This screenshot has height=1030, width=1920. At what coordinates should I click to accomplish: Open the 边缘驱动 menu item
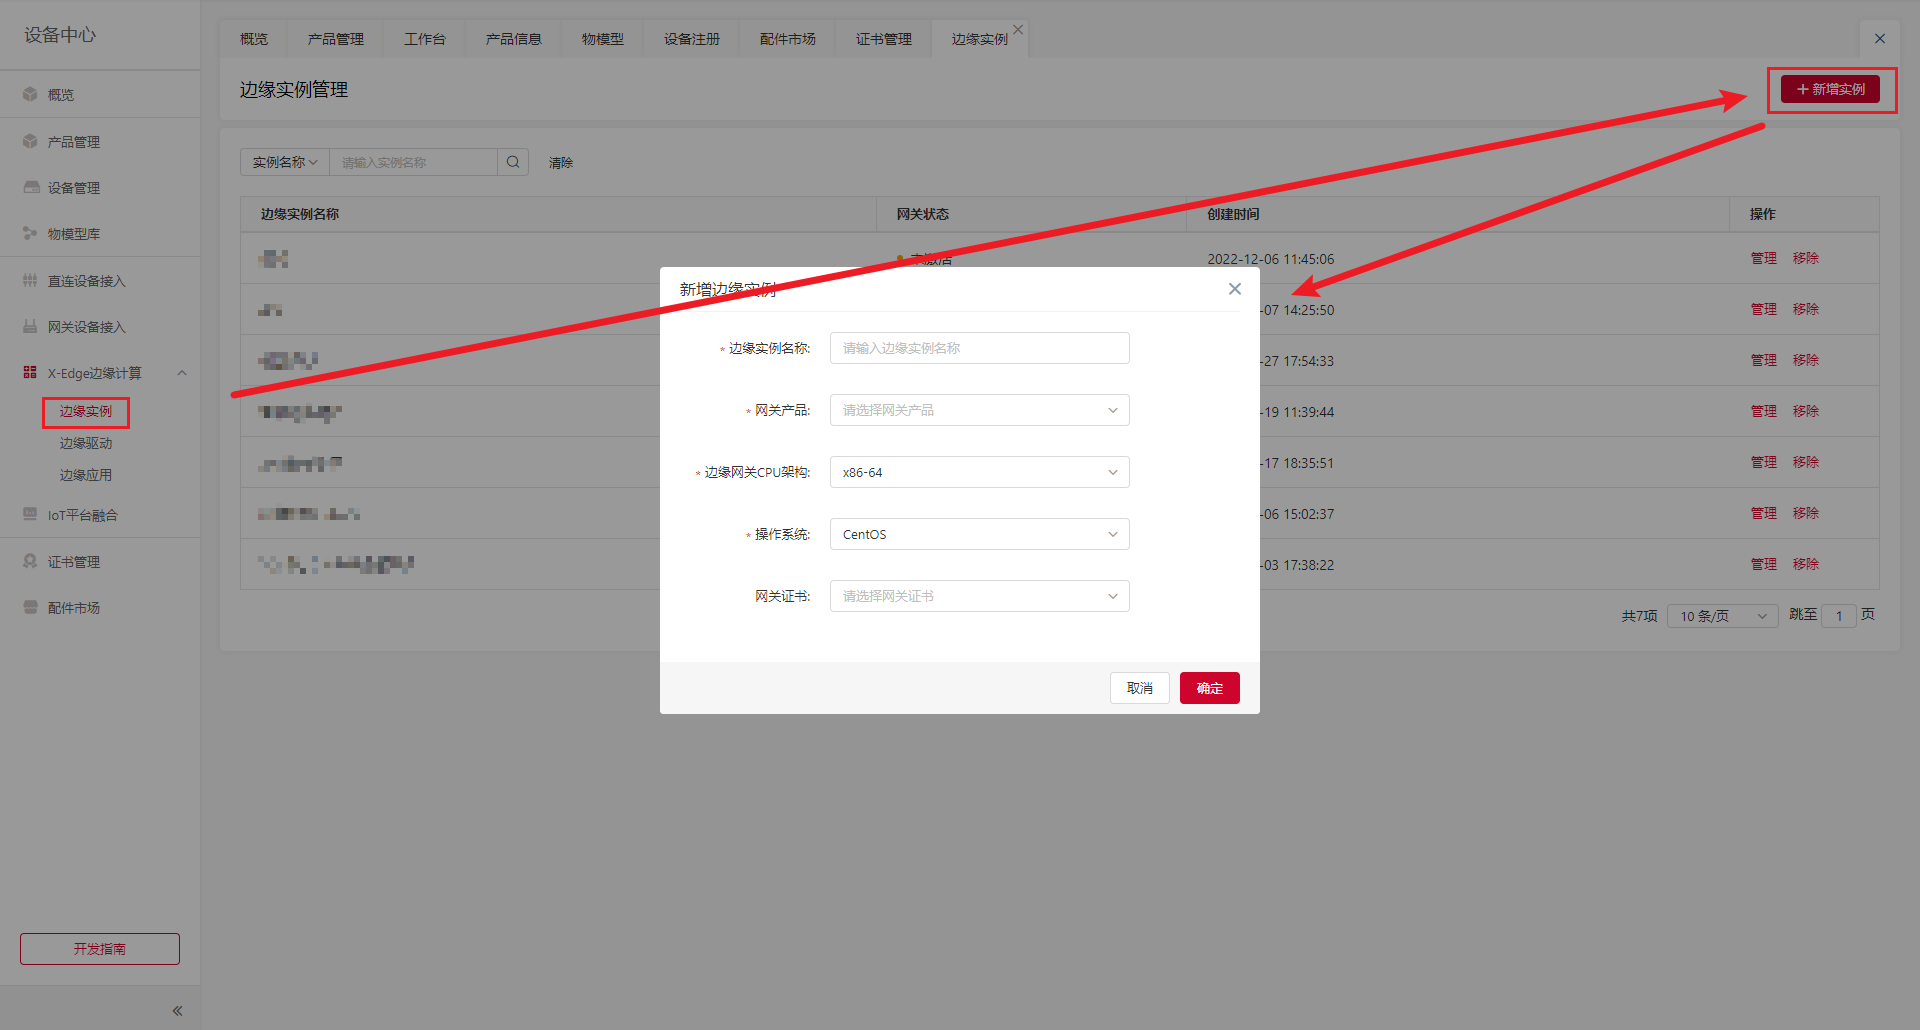(86, 443)
